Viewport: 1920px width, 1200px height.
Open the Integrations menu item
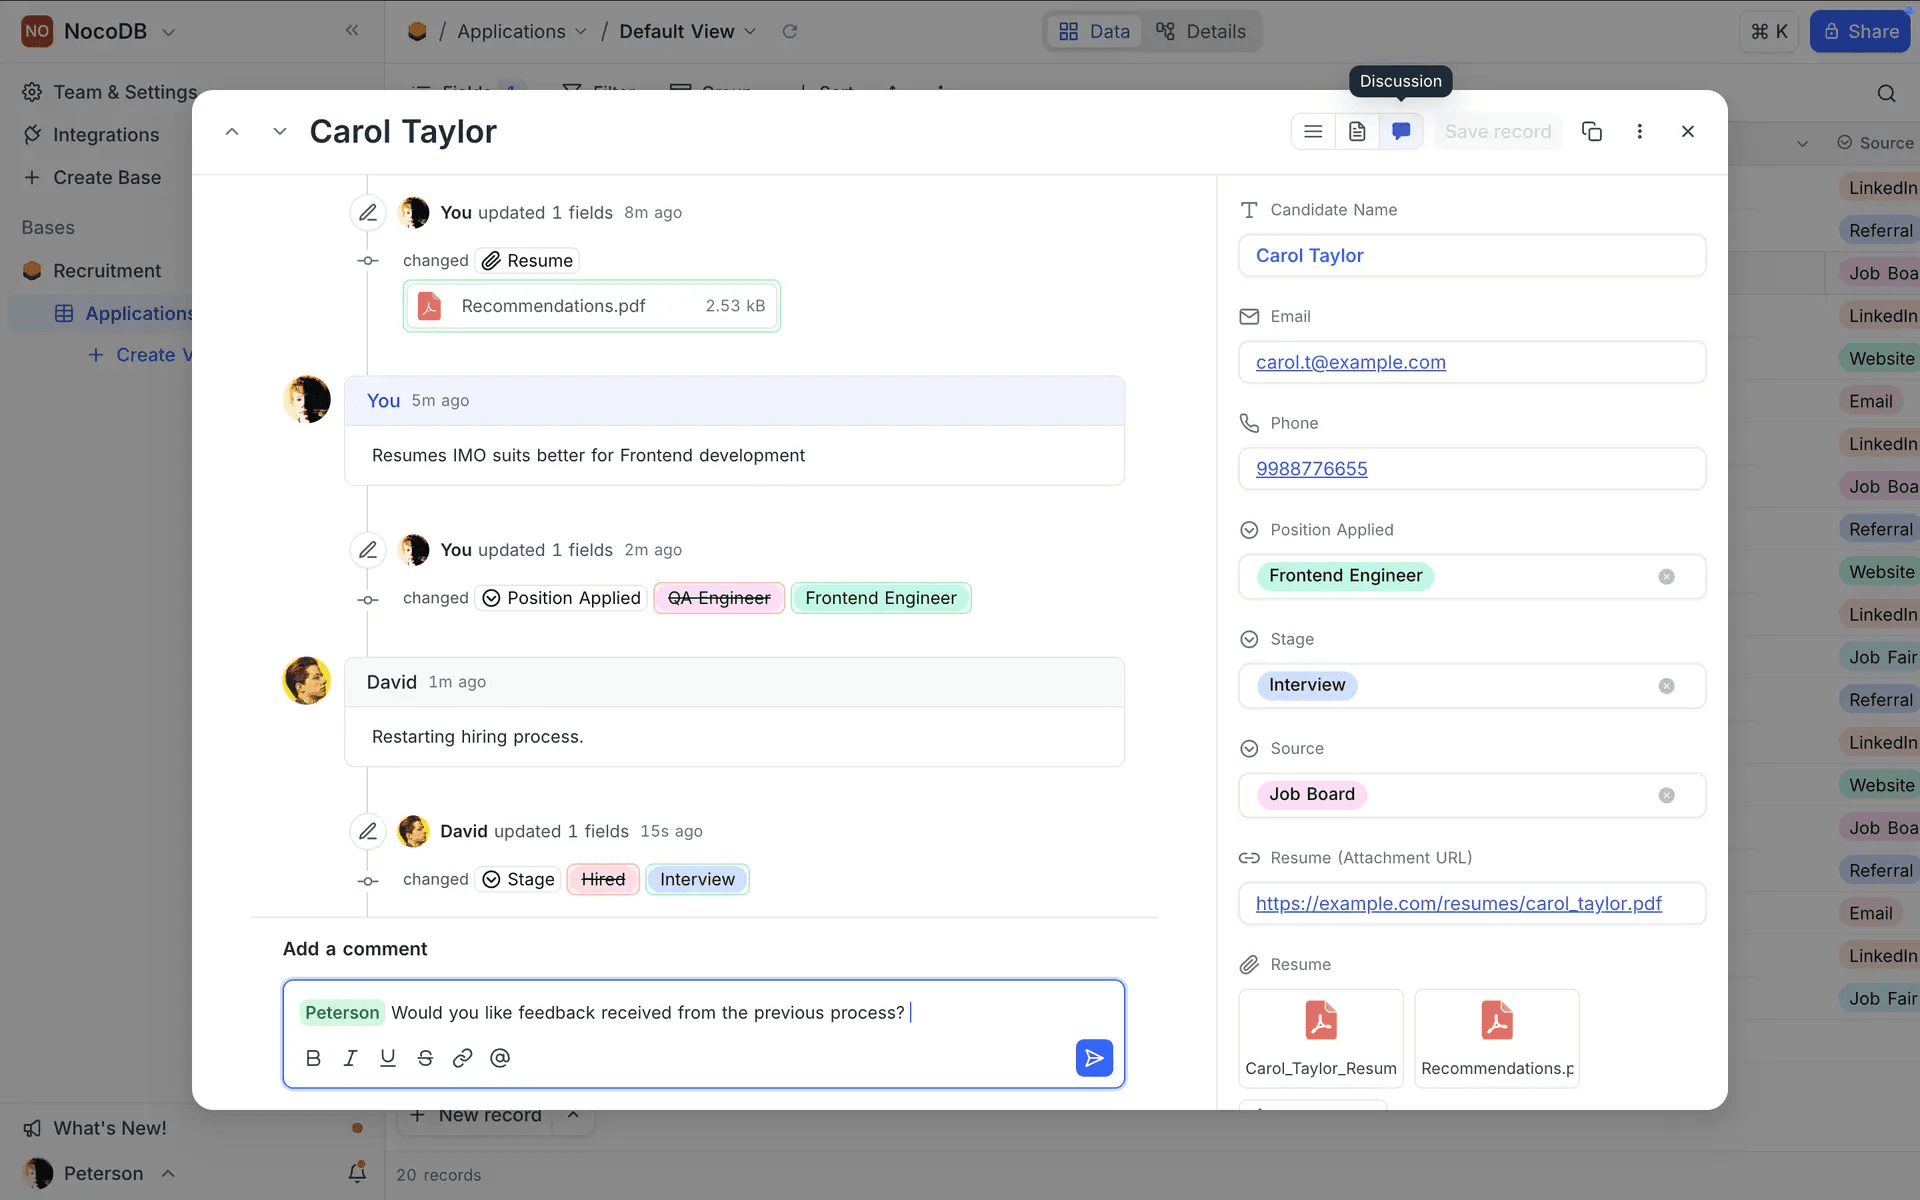[105, 134]
